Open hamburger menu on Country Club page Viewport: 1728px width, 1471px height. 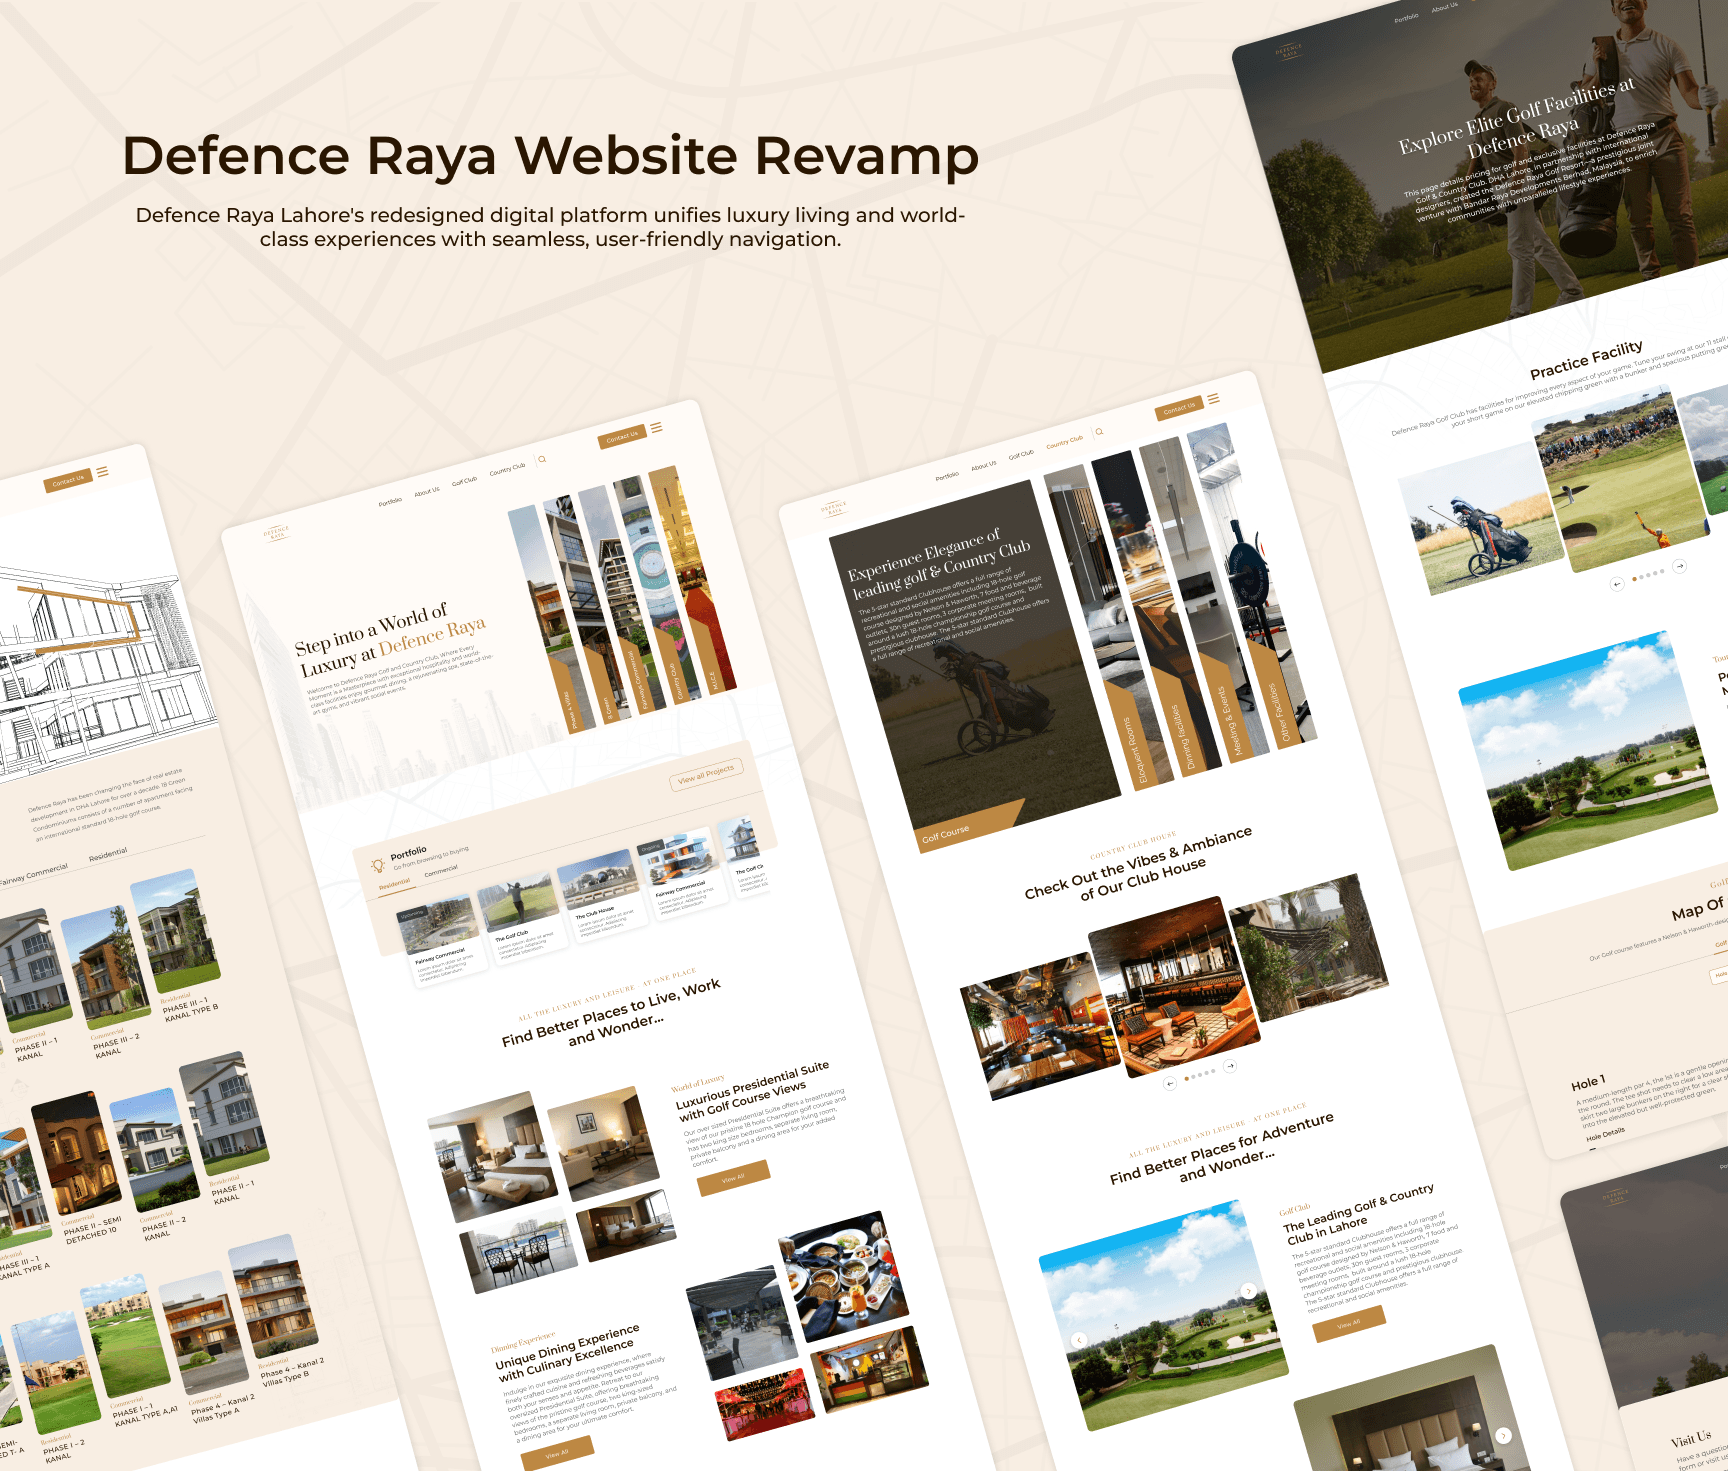1213,398
